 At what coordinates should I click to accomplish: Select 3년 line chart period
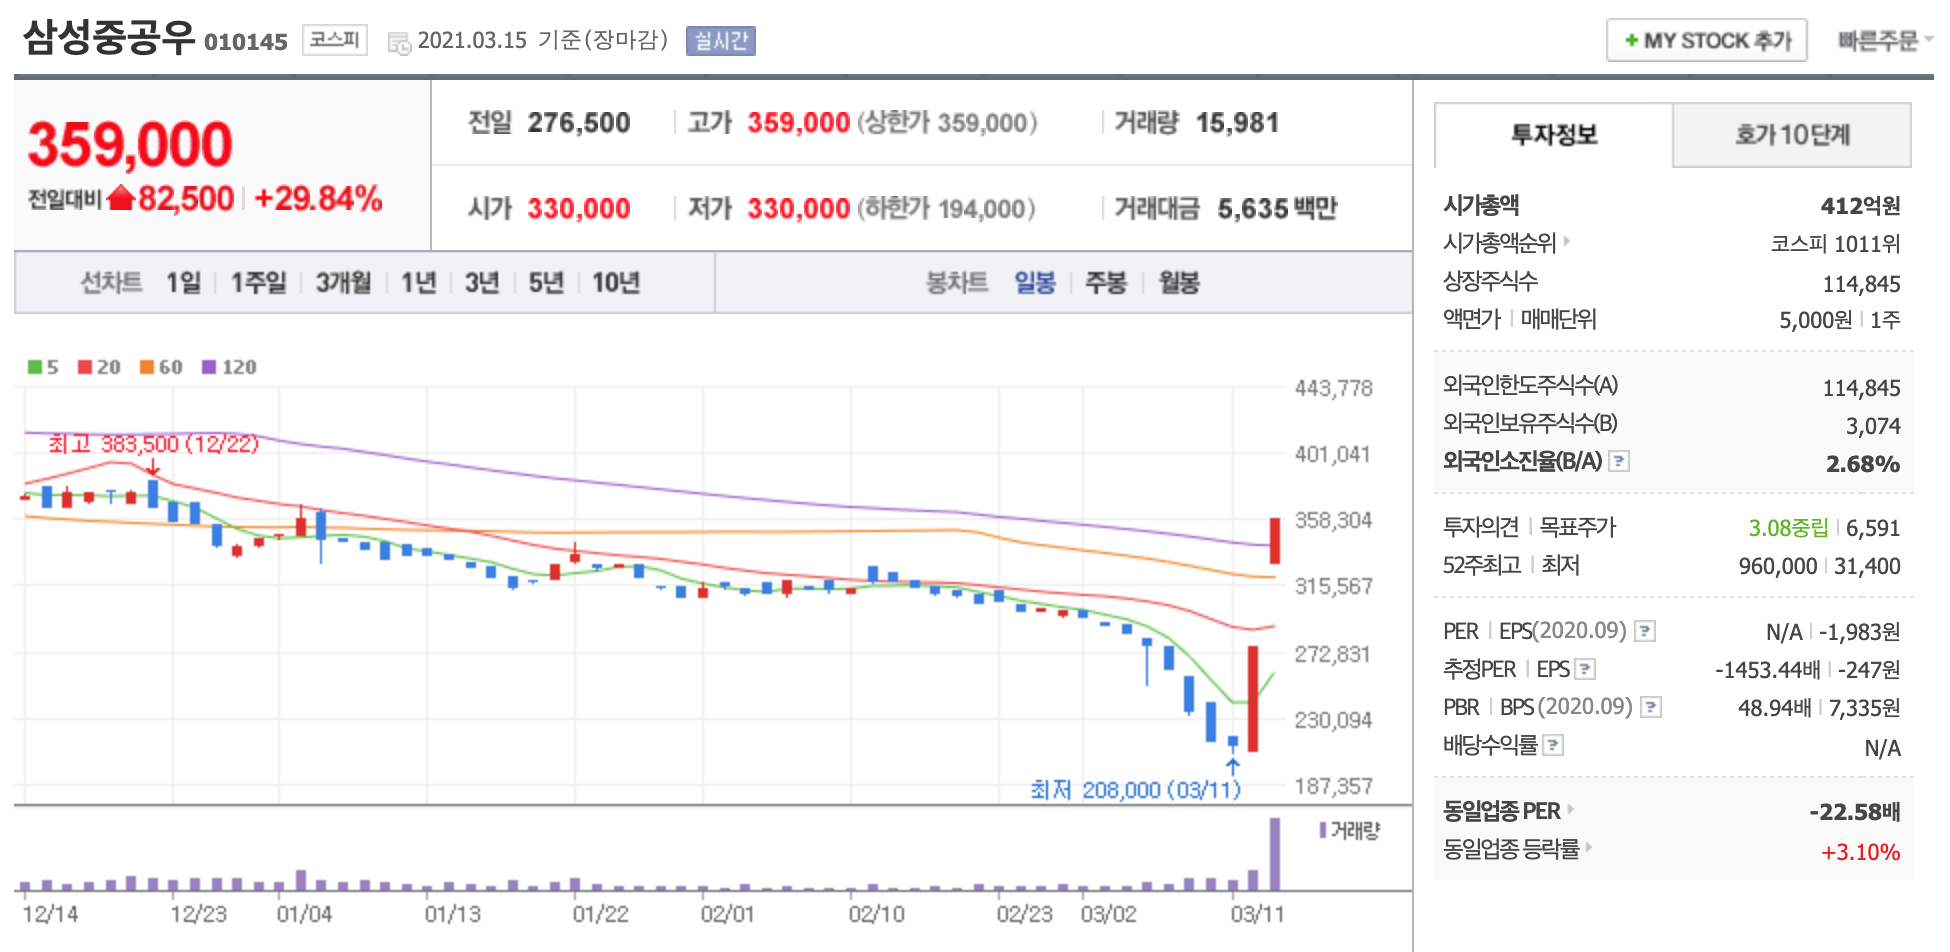pos(482,283)
